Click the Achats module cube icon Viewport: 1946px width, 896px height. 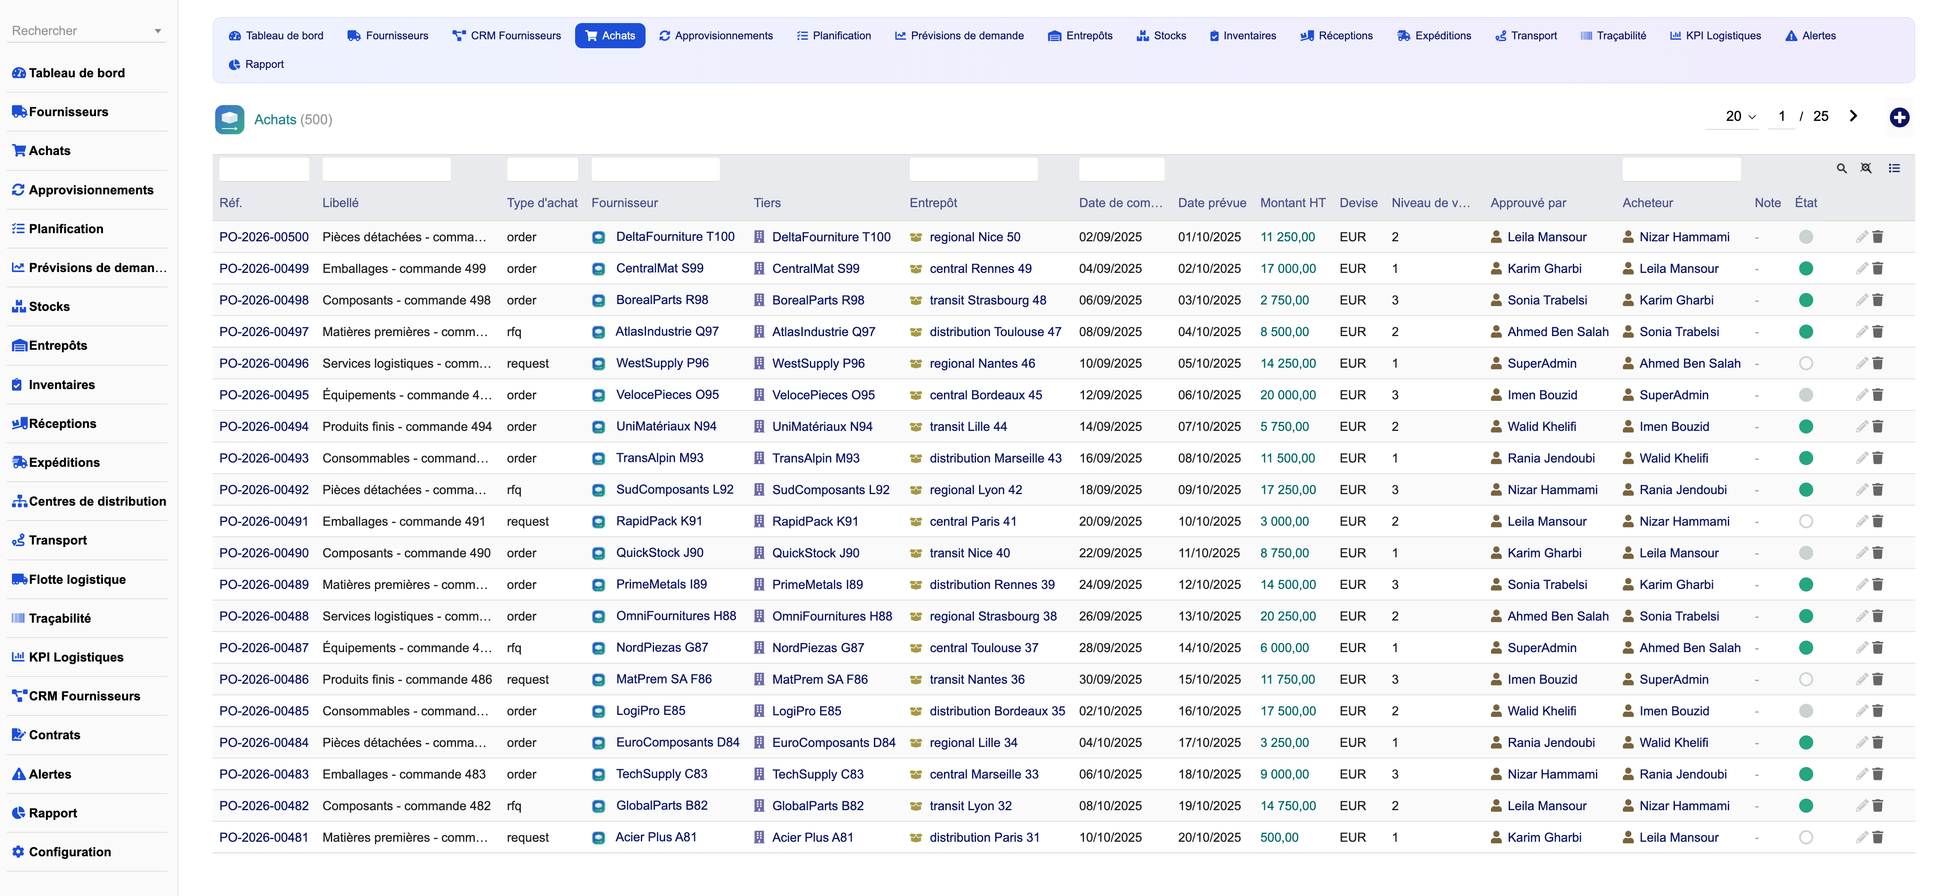[x=230, y=120]
